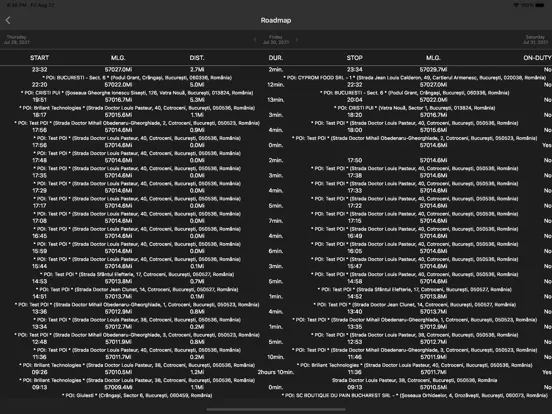The width and height of the screenshot is (552, 414).
Task: Select the Friday Jul 30, 2021 date label
Action: click(276, 39)
